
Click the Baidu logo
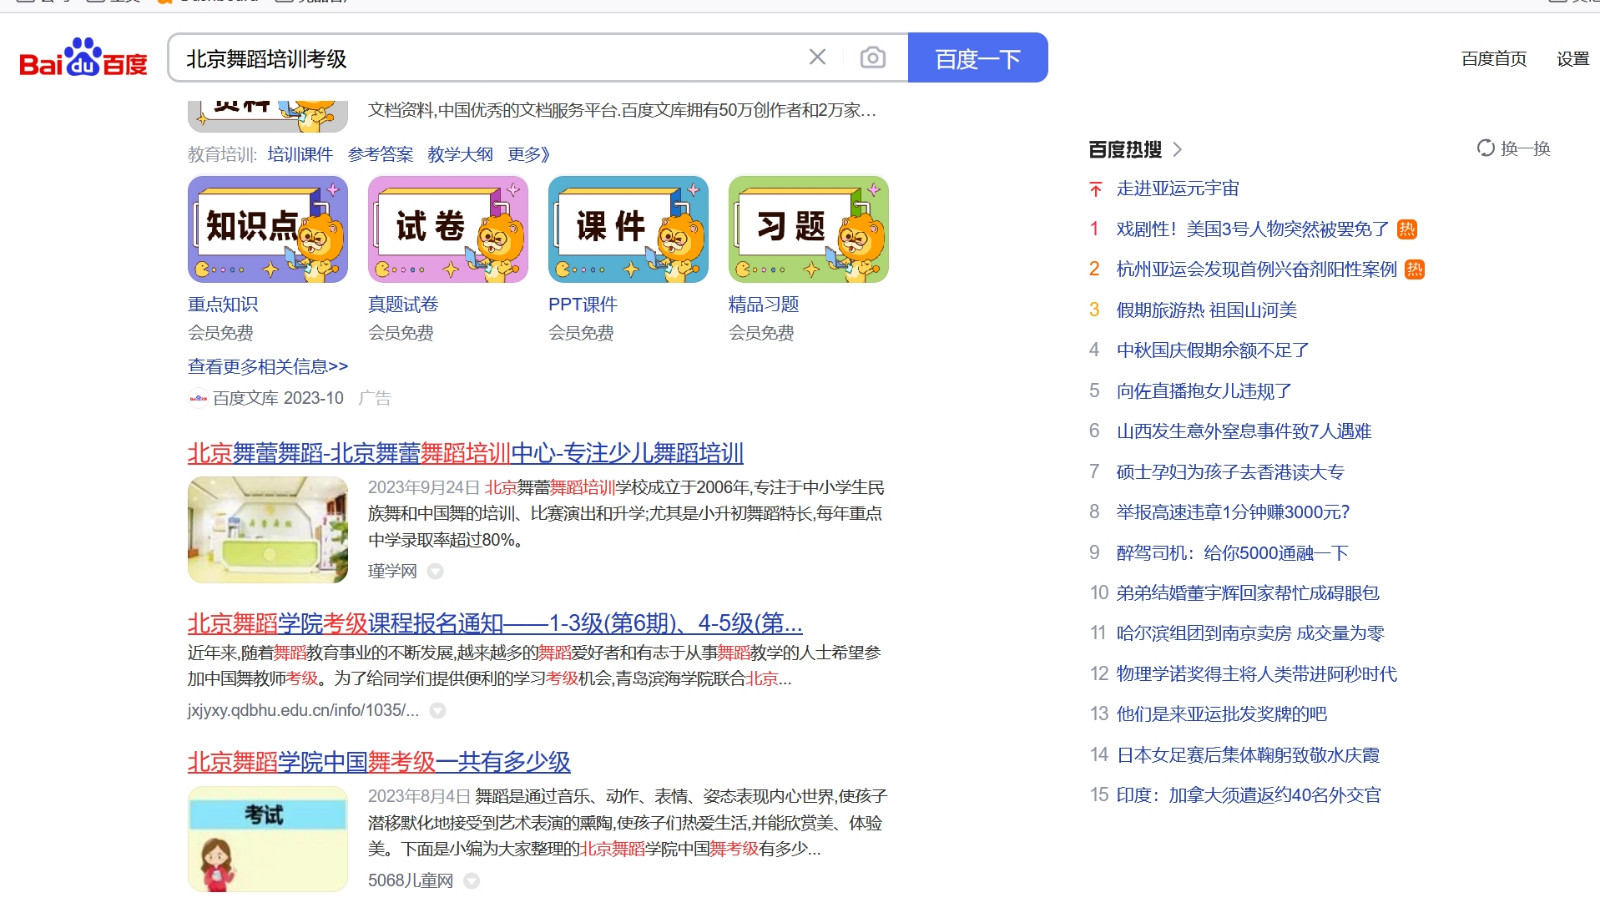(83, 58)
